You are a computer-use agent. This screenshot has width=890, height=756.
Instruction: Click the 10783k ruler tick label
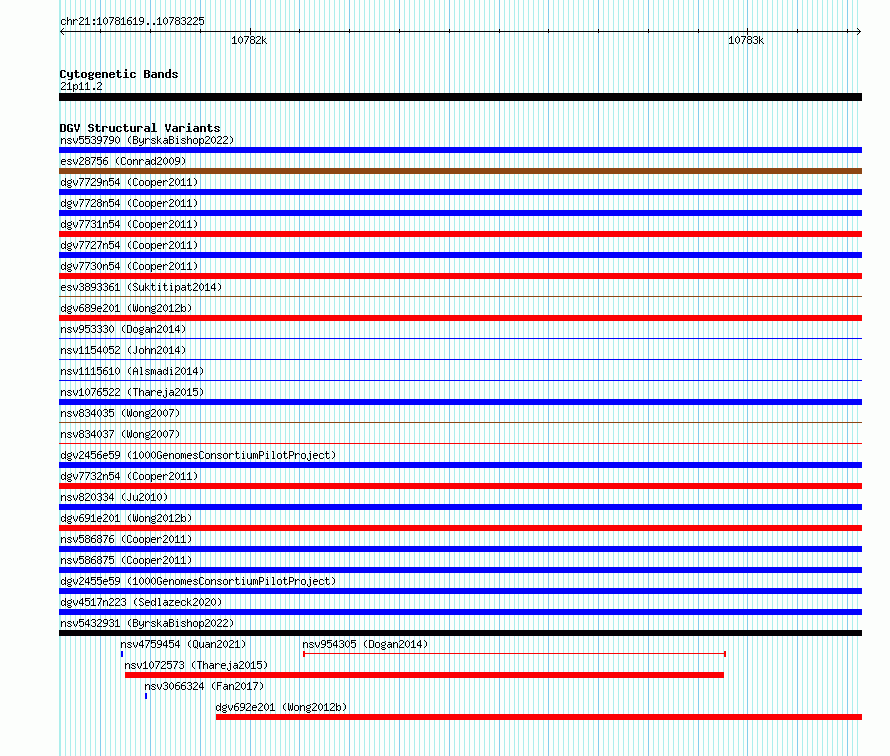tap(746, 40)
